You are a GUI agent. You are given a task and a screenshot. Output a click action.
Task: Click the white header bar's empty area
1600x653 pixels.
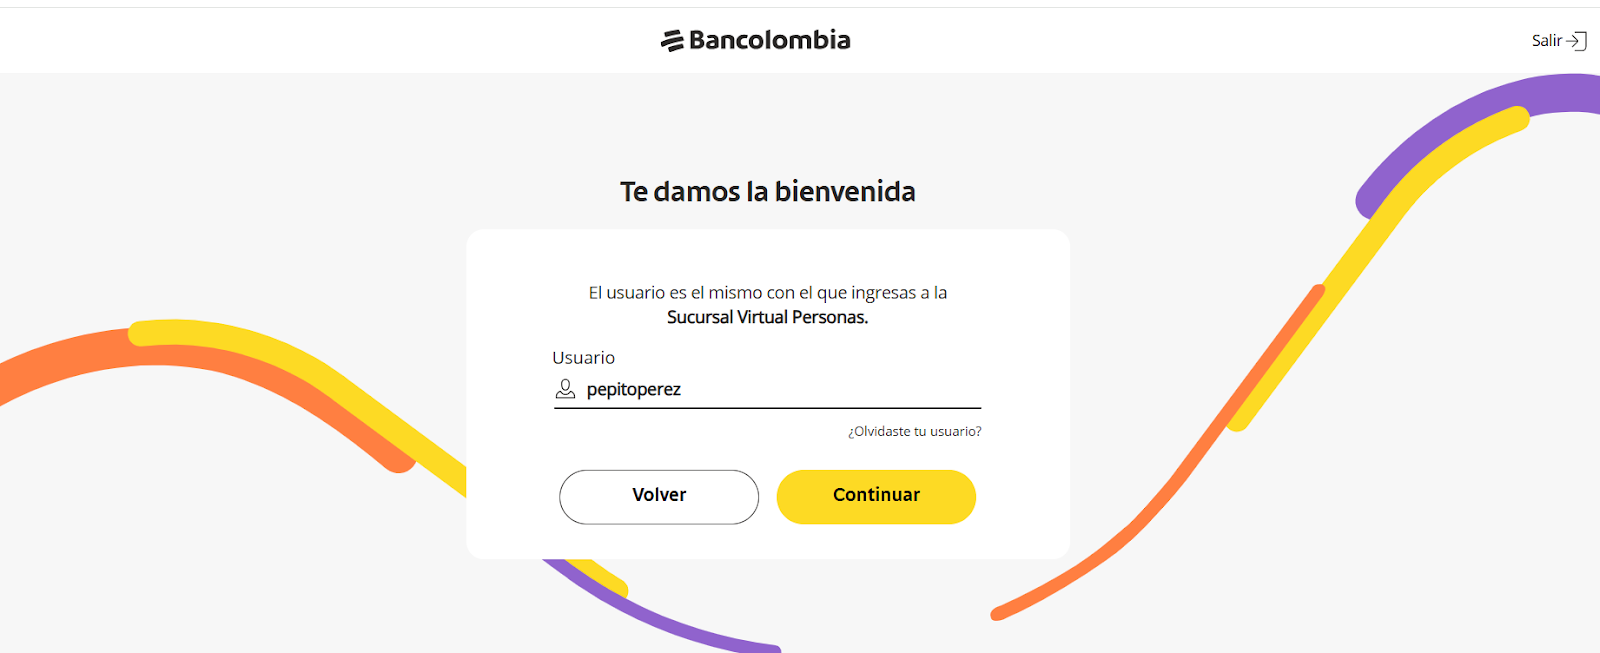point(300,40)
